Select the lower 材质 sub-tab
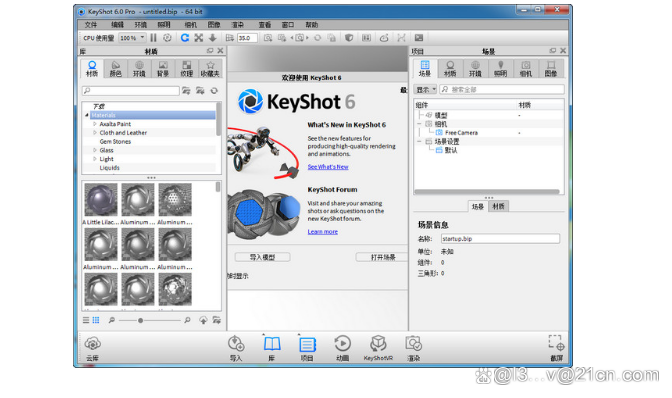The height and width of the screenshot is (398, 672). tap(498, 206)
